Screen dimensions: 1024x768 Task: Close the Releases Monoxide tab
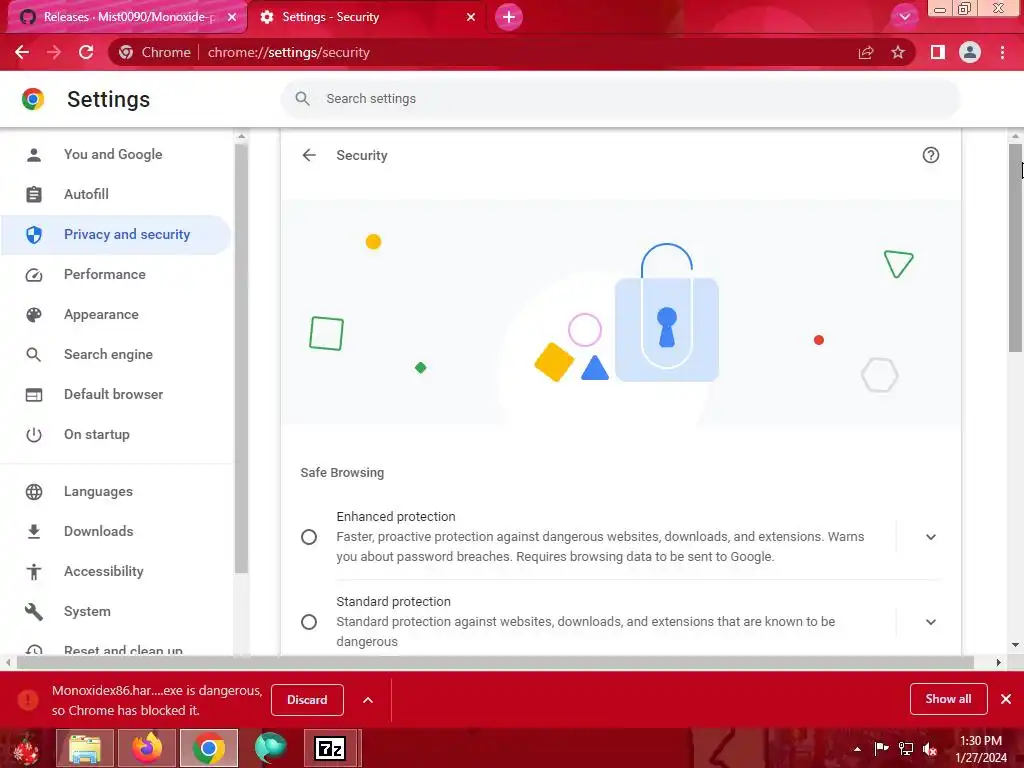pos(232,17)
